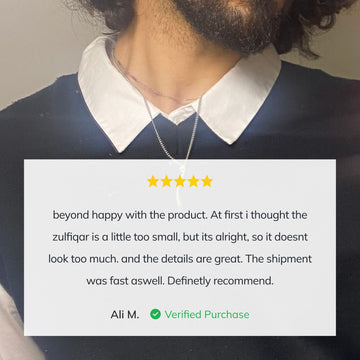Click the first yellow rating star
The image size is (360, 360).
(153, 181)
